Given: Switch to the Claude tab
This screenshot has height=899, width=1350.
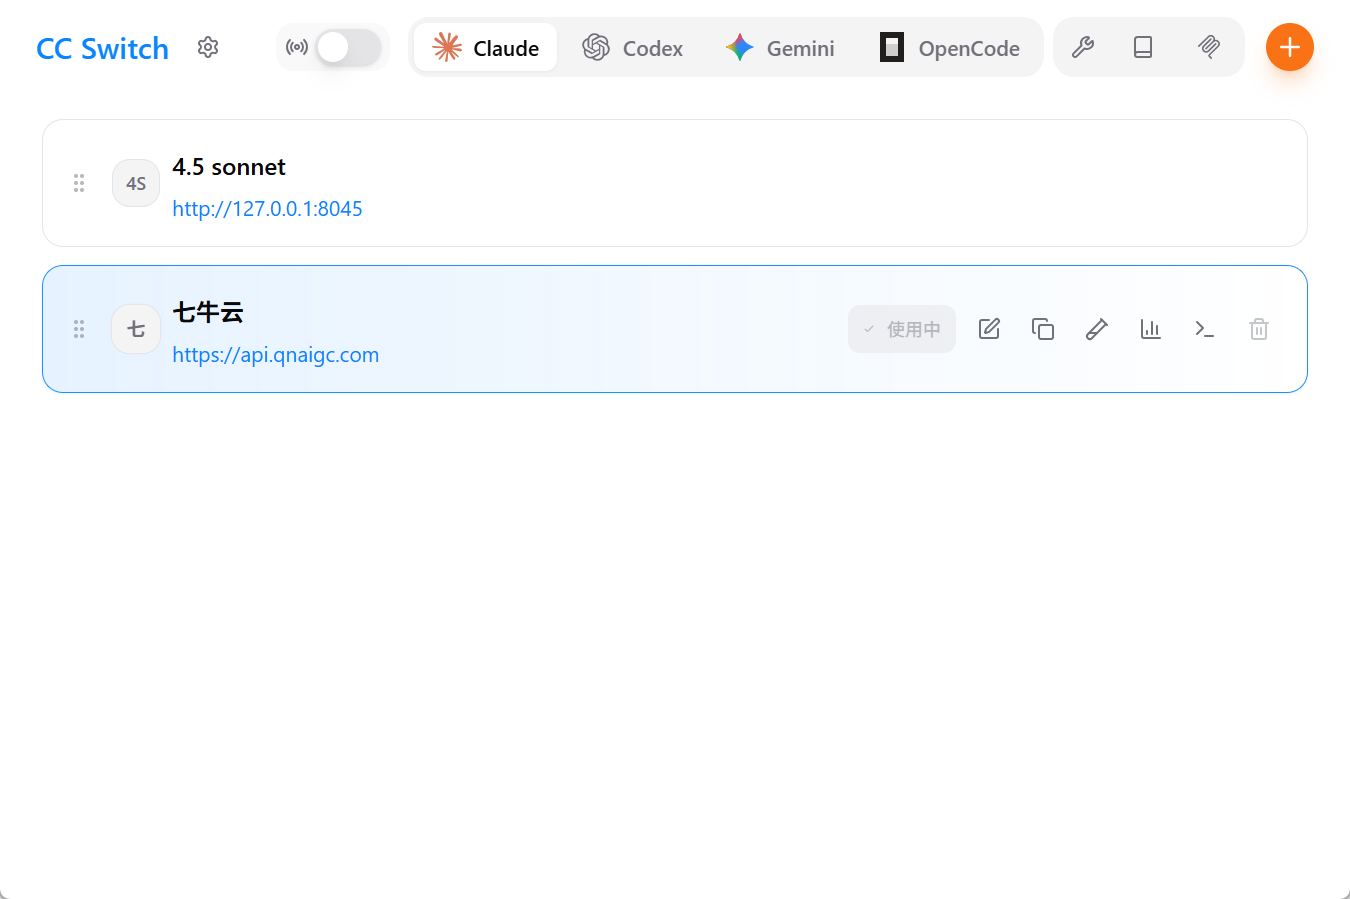Looking at the screenshot, I should coord(485,47).
